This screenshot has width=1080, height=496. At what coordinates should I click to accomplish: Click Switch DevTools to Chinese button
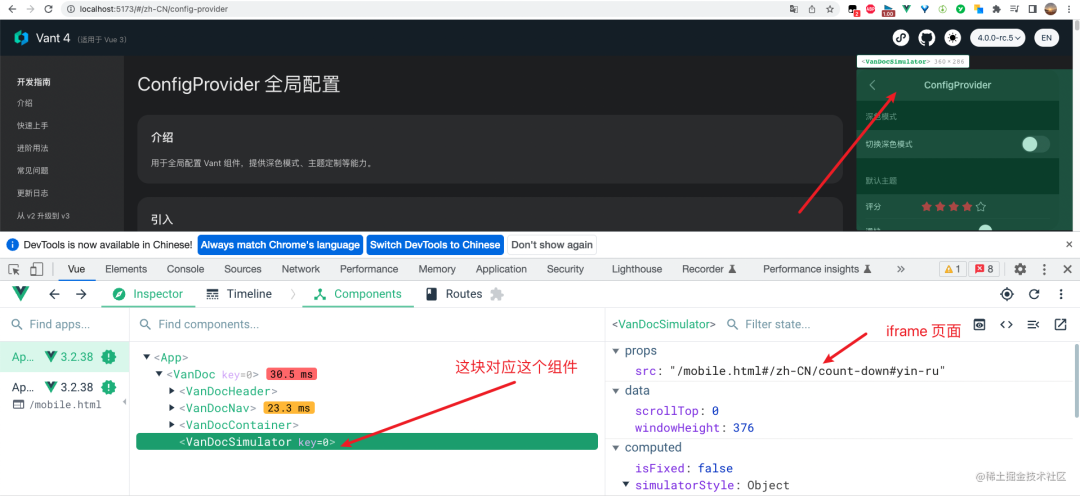tap(435, 245)
